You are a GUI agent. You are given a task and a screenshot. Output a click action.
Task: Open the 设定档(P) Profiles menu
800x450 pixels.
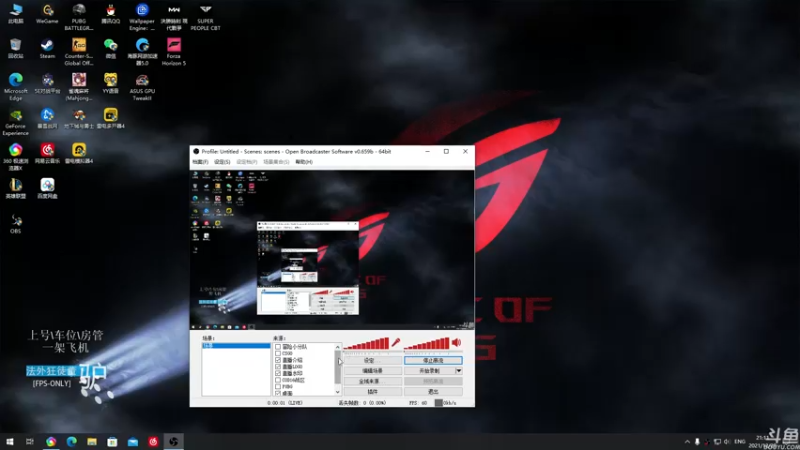[246, 162]
